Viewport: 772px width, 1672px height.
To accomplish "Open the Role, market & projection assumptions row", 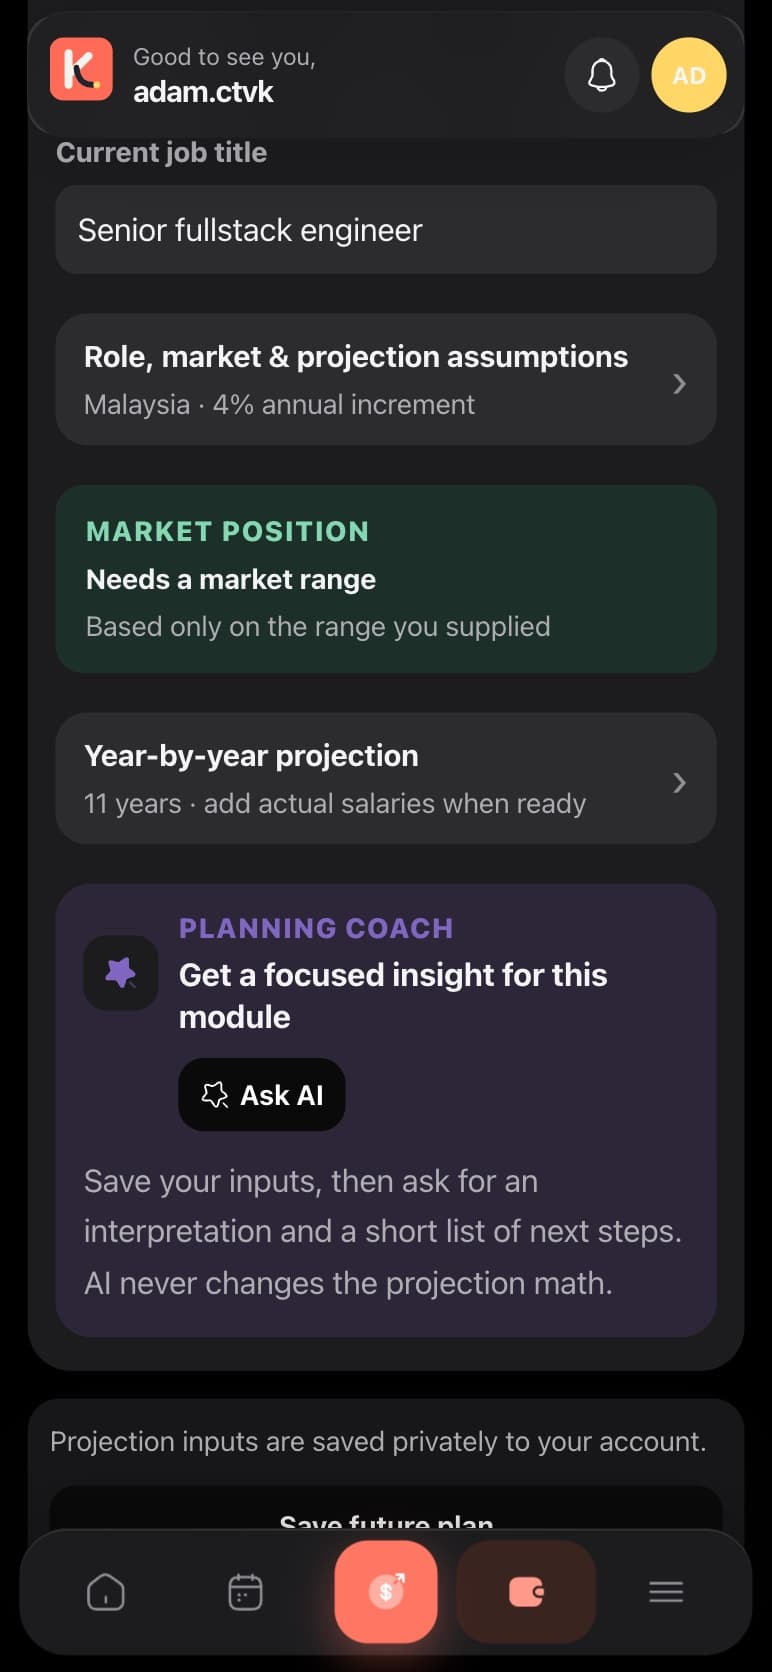I will point(386,380).
